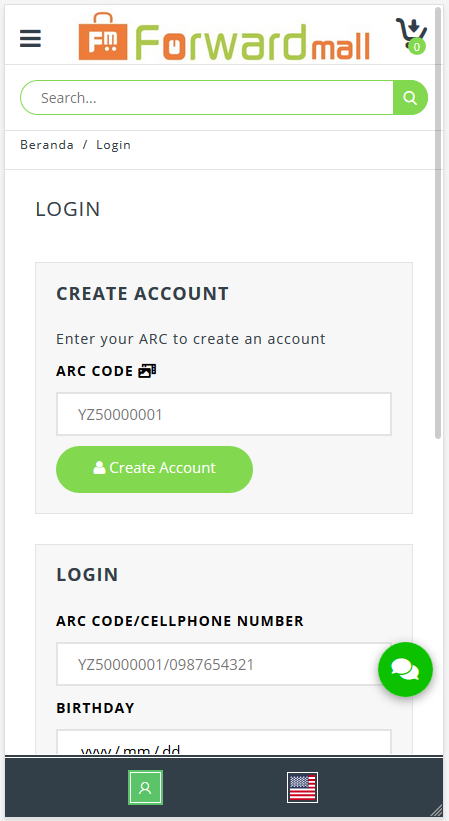Image resolution: width=449 pixels, height=821 pixels.
Task: Click the page vertical scrollbar
Action: [438, 223]
